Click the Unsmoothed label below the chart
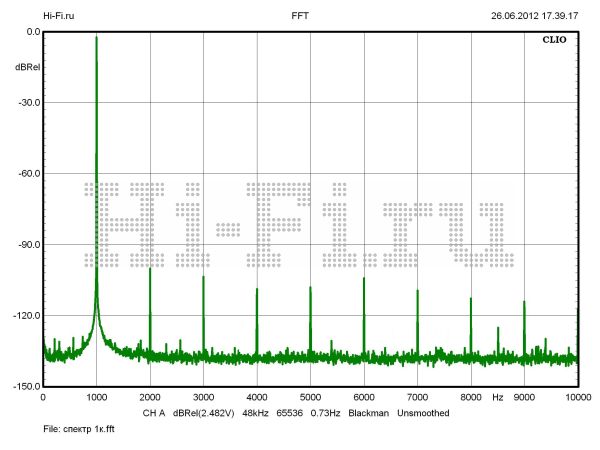This screenshot has width=600, height=450. click(429, 412)
